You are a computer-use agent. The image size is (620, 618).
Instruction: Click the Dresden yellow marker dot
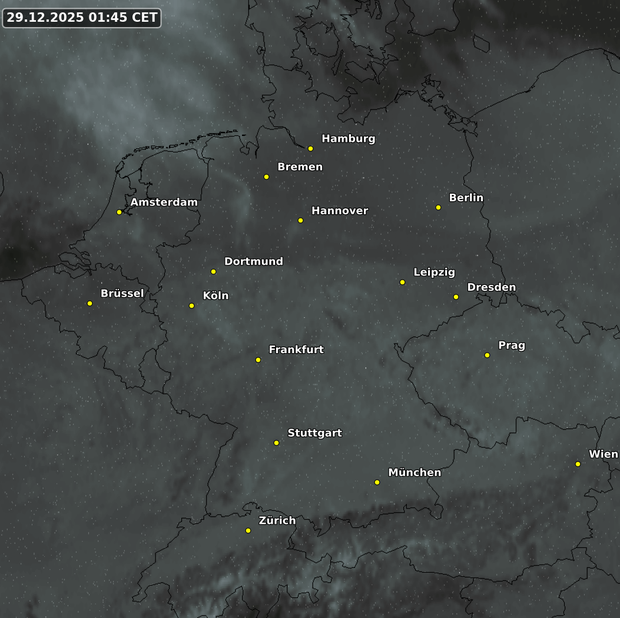click(x=456, y=297)
